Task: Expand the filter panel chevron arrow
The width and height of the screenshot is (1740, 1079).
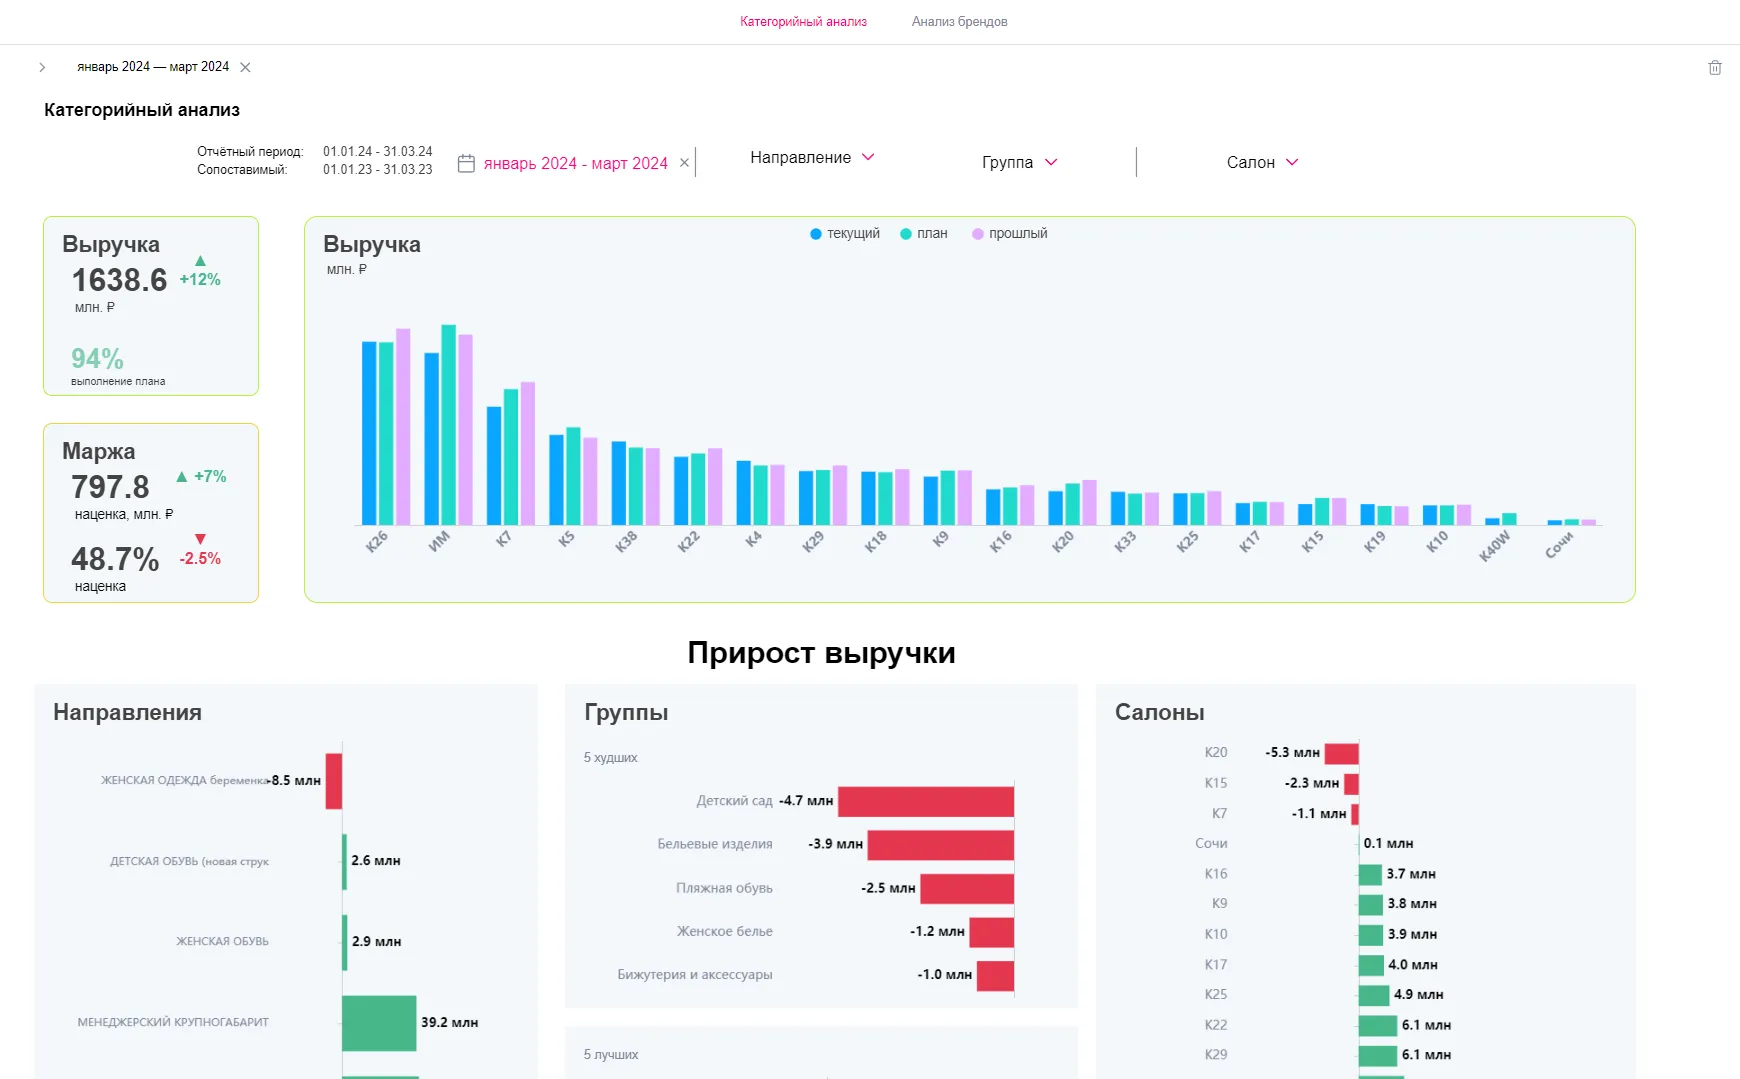Action: coord(42,67)
